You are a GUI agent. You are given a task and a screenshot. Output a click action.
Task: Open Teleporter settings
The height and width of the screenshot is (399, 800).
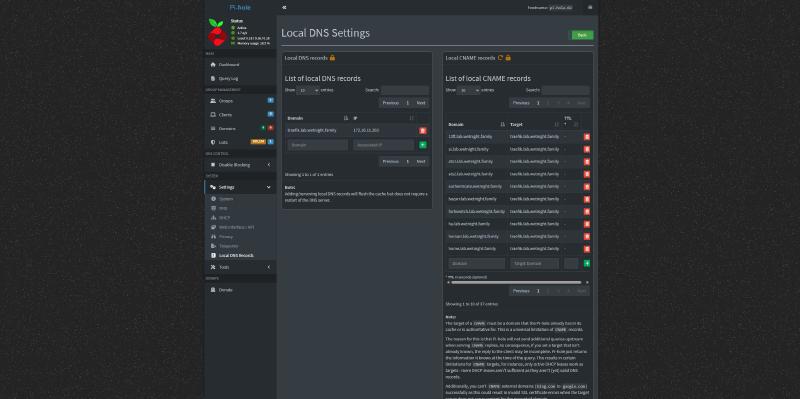pos(240,246)
